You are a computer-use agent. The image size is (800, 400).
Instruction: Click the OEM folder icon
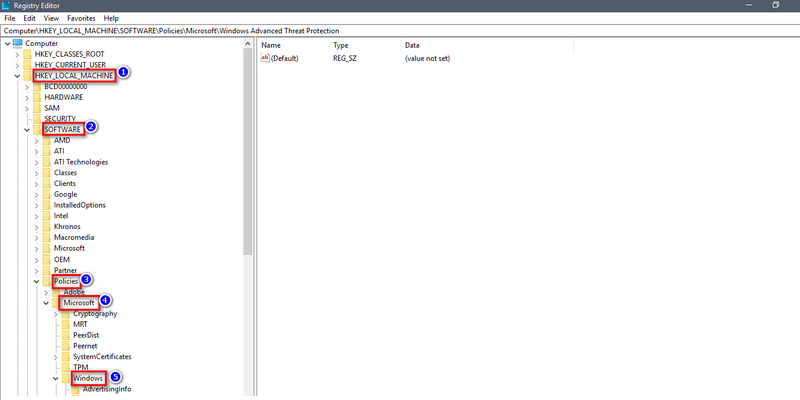pos(46,259)
